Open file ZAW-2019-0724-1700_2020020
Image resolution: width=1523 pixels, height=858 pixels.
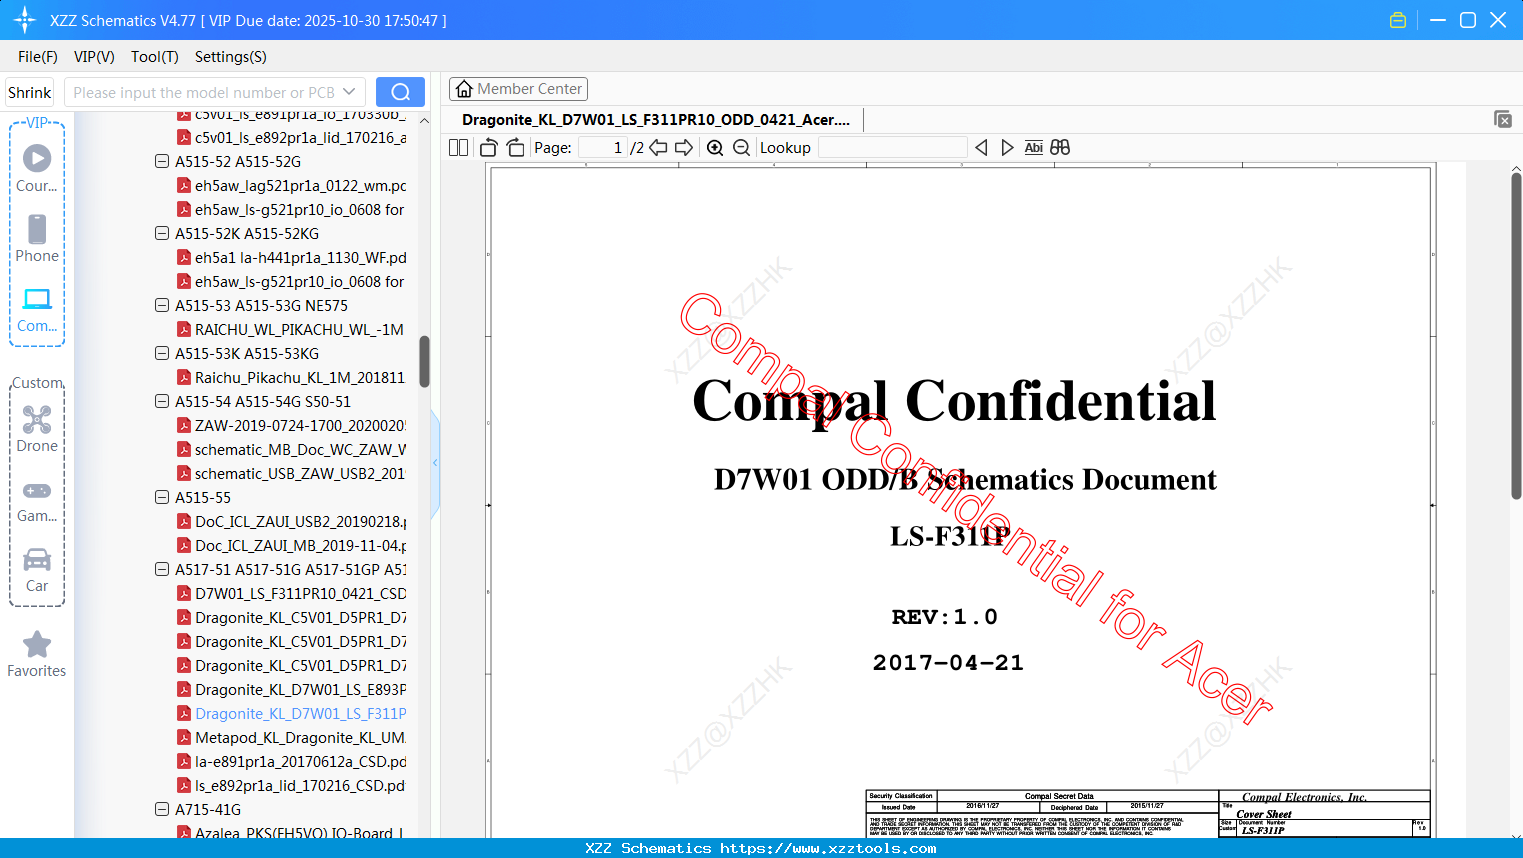click(x=292, y=425)
